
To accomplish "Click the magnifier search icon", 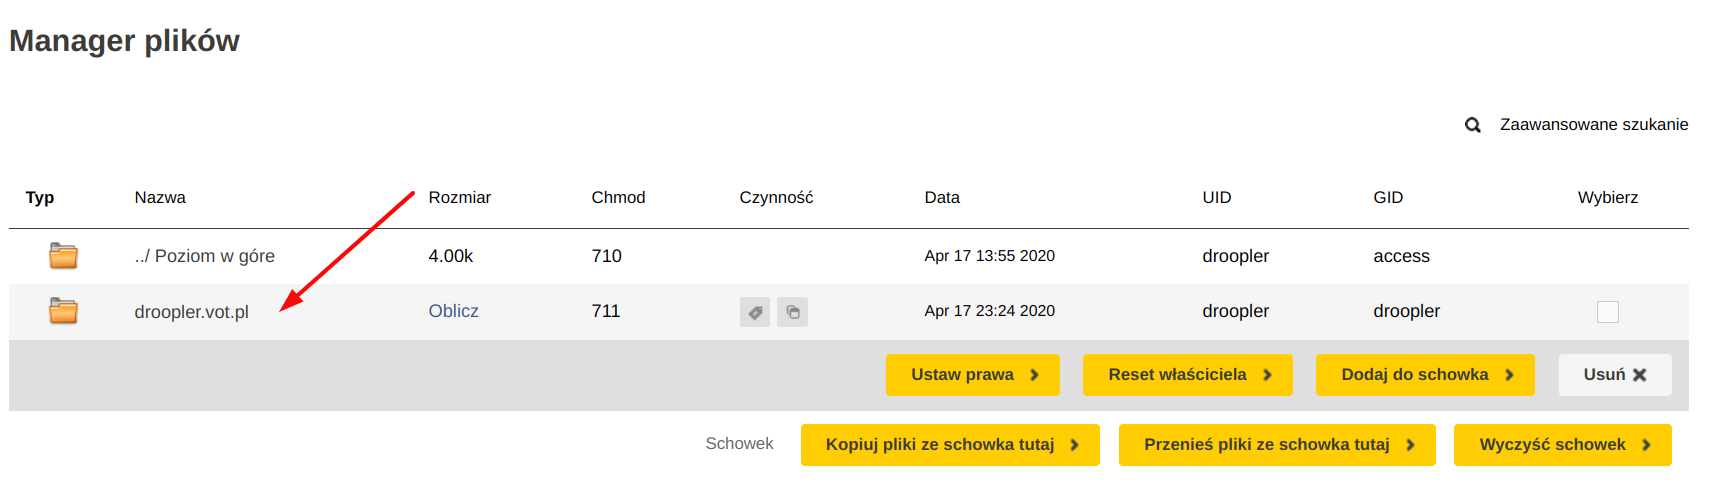I will 1473,125.
